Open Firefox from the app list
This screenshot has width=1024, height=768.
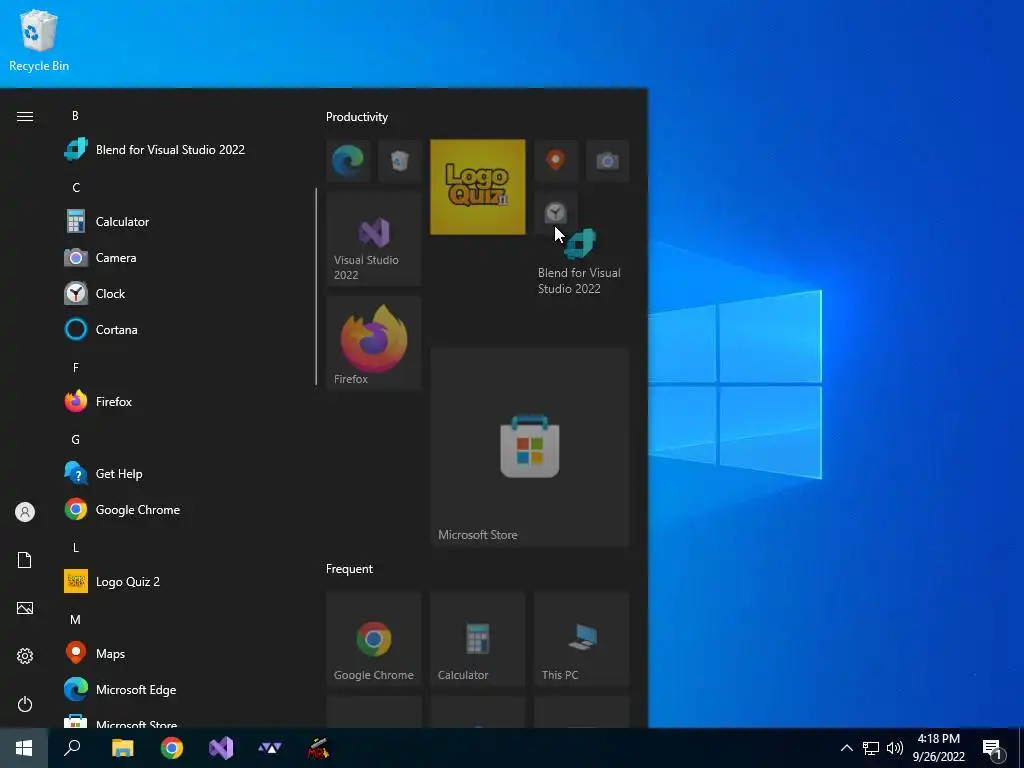pyautogui.click(x=99, y=402)
